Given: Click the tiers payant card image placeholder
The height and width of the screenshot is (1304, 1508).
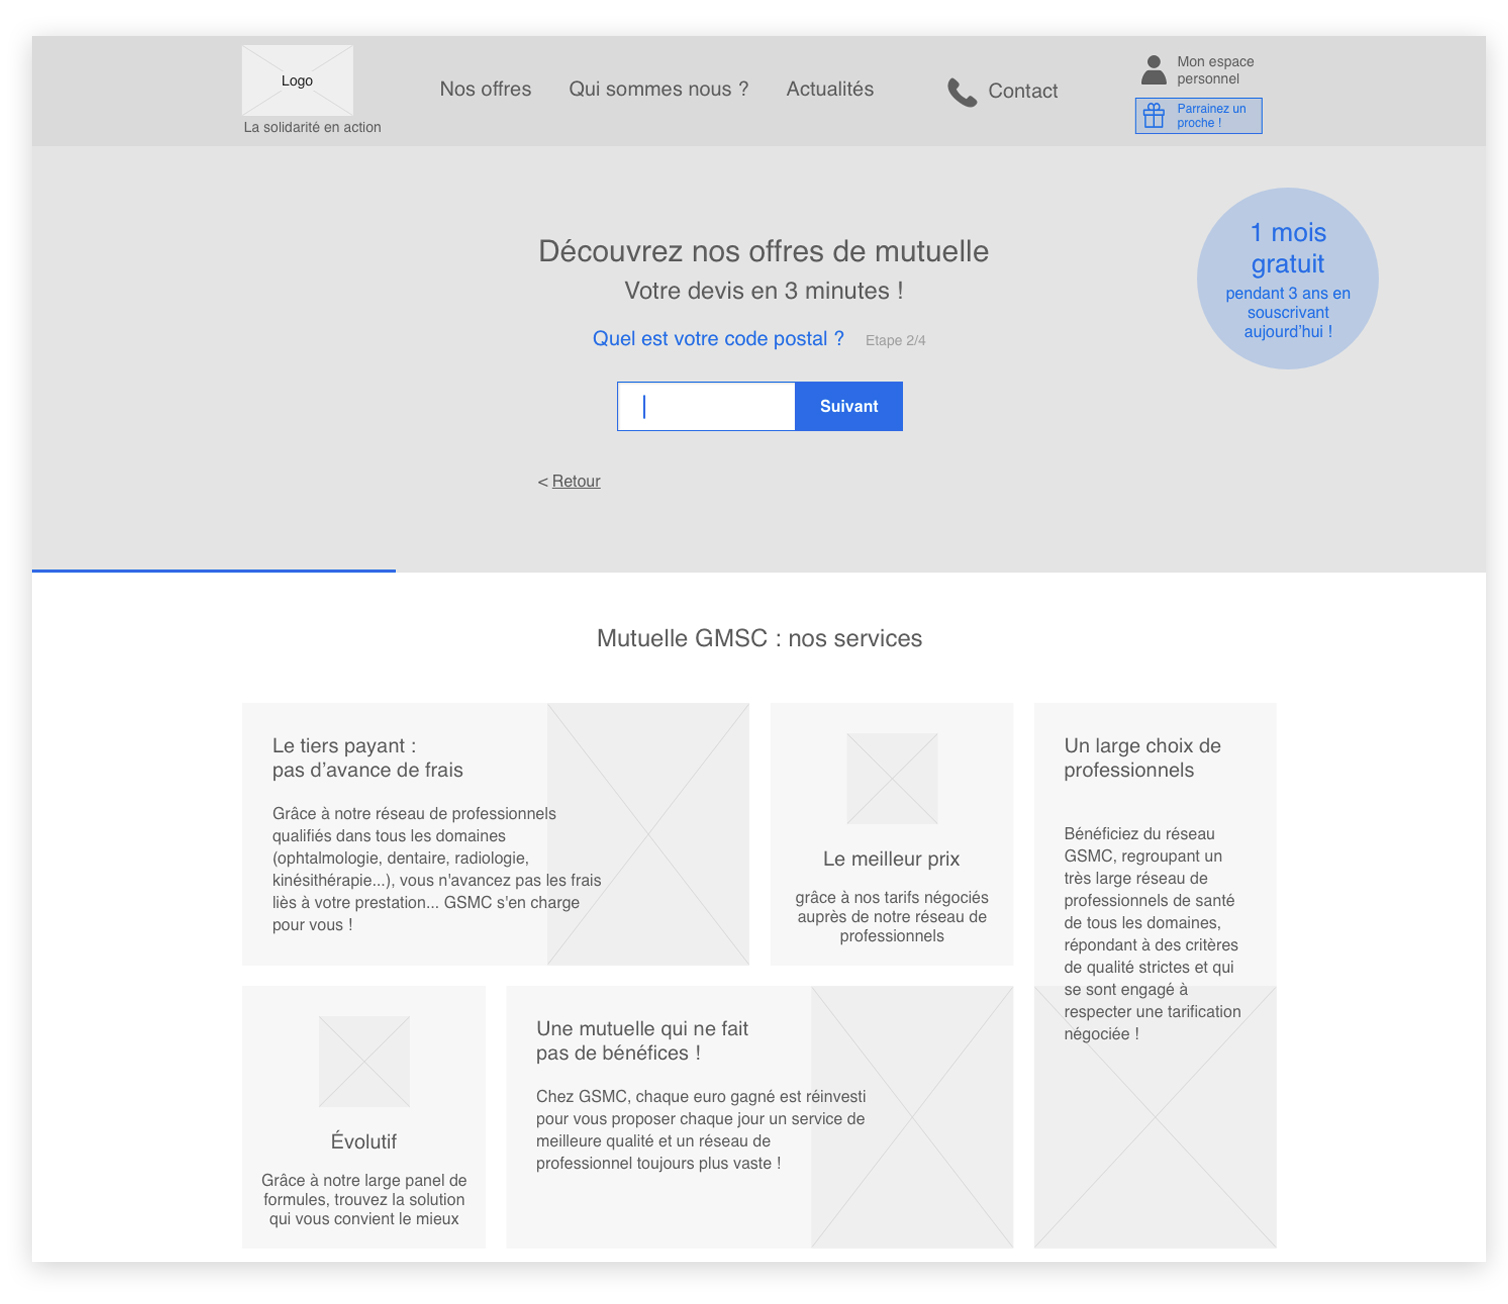Looking at the screenshot, I should coord(648,834).
